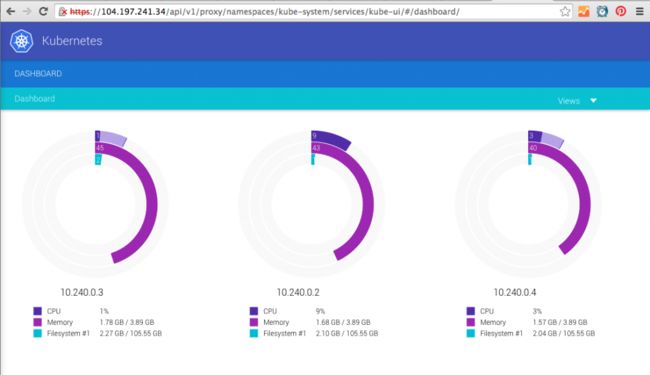The width and height of the screenshot is (650, 375).
Task: Click the Filesystem #1 swatch for 10.240.0.3
Action: pyautogui.click(x=38, y=333)
